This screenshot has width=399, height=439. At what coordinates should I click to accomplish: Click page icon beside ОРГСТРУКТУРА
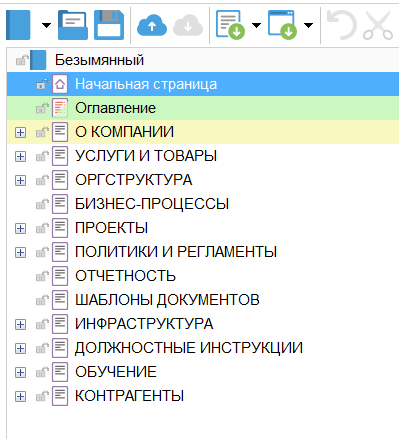(x=60, y=180)
